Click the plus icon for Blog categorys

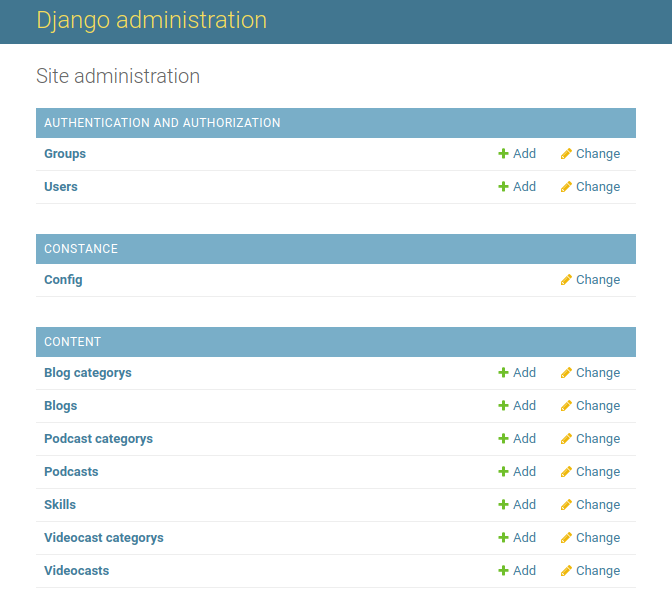pos(503,373)
